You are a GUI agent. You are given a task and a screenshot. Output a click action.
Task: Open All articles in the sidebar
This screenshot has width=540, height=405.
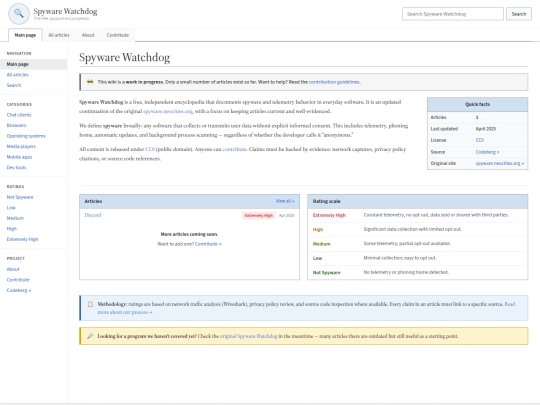point(18,75)
